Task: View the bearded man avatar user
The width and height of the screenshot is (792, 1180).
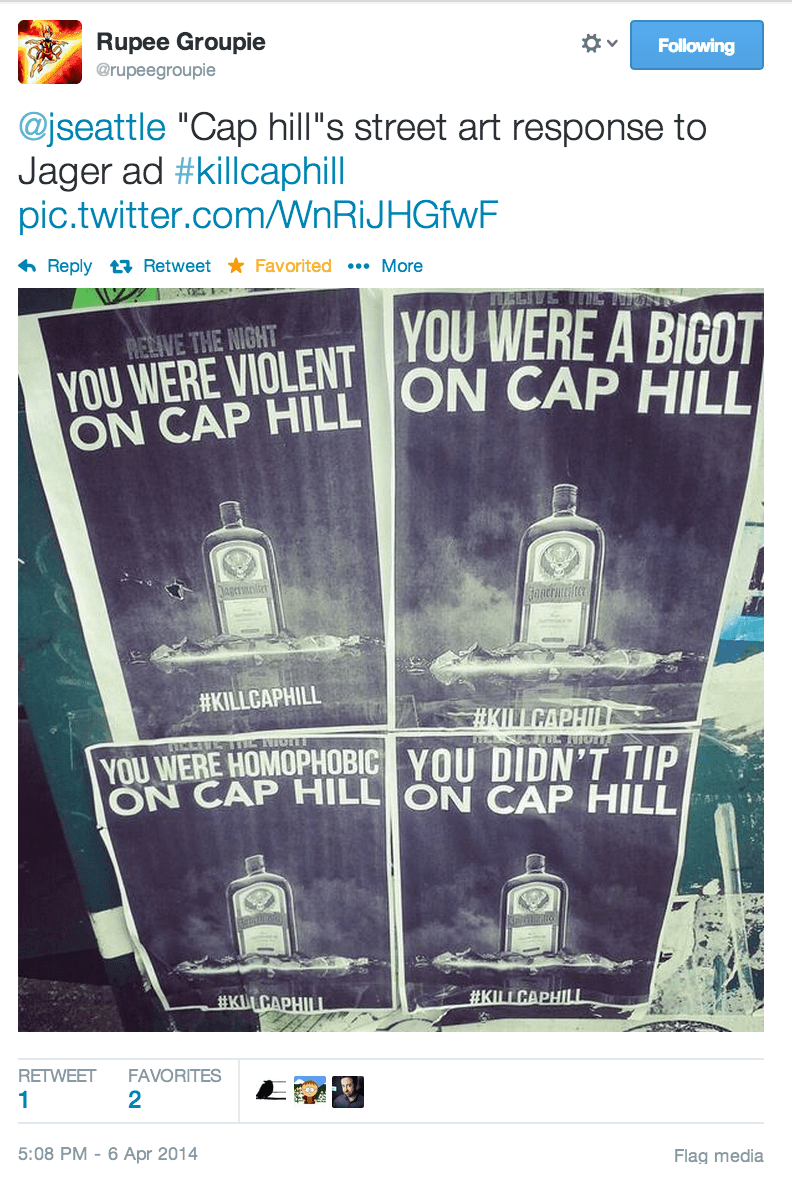Action: coord(348,1091)
